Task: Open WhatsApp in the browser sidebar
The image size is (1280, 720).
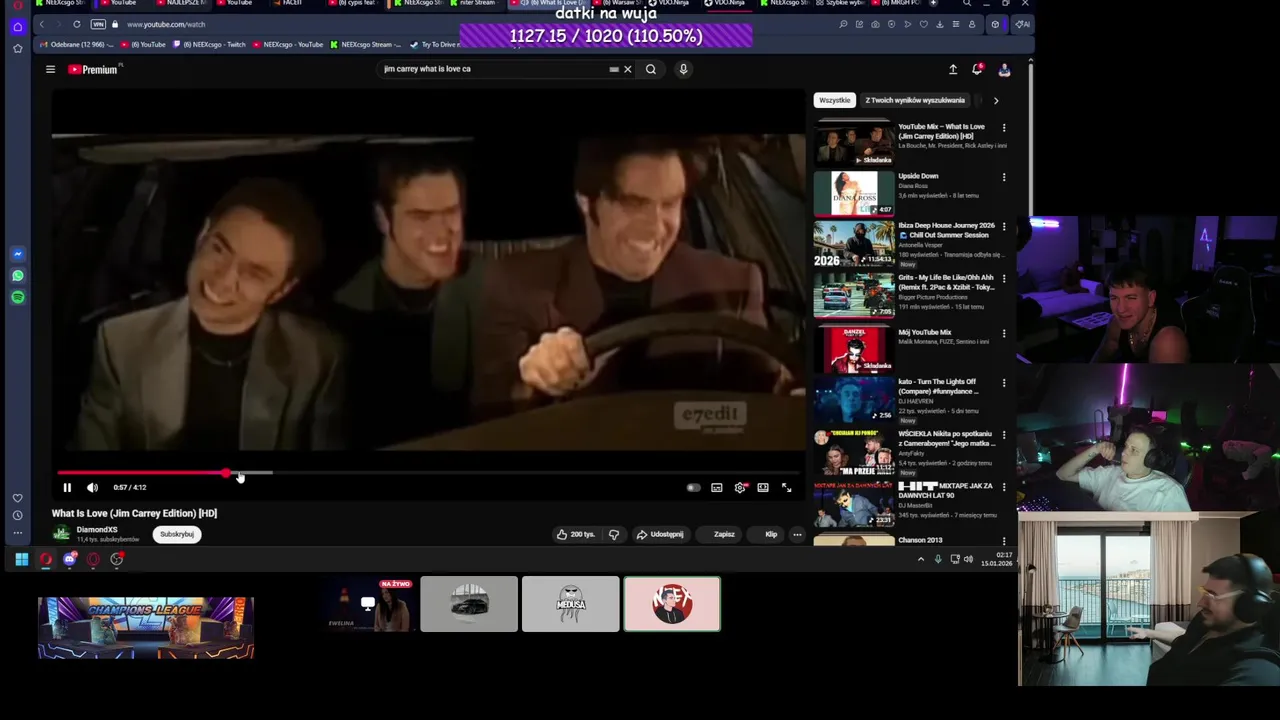Action: (18, 276)
